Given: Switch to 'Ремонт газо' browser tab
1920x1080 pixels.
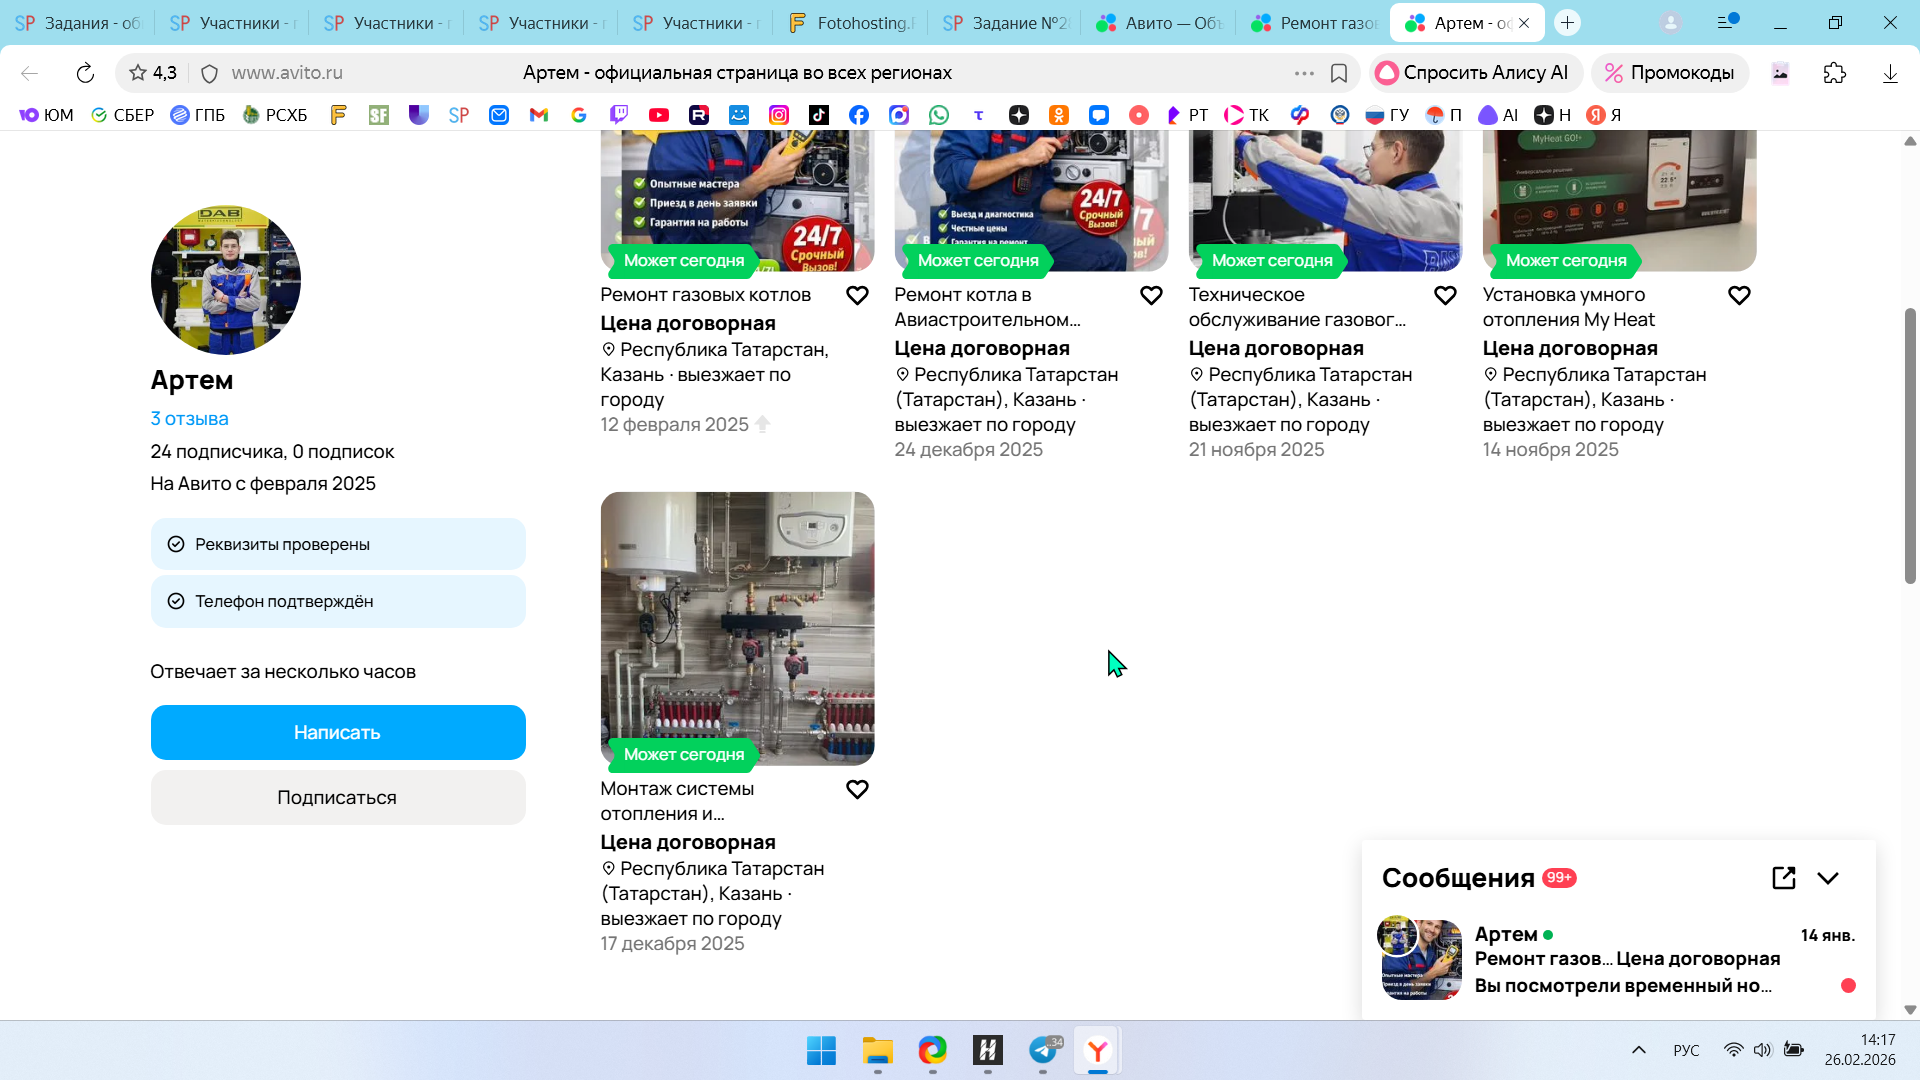Looking at the screenshot, I should tap(1315, 23).
